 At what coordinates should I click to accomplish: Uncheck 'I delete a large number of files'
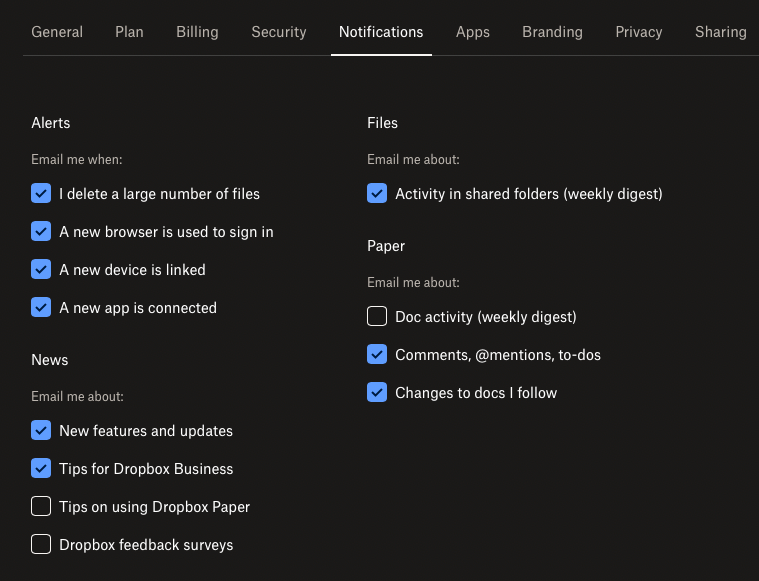point(41,194)
